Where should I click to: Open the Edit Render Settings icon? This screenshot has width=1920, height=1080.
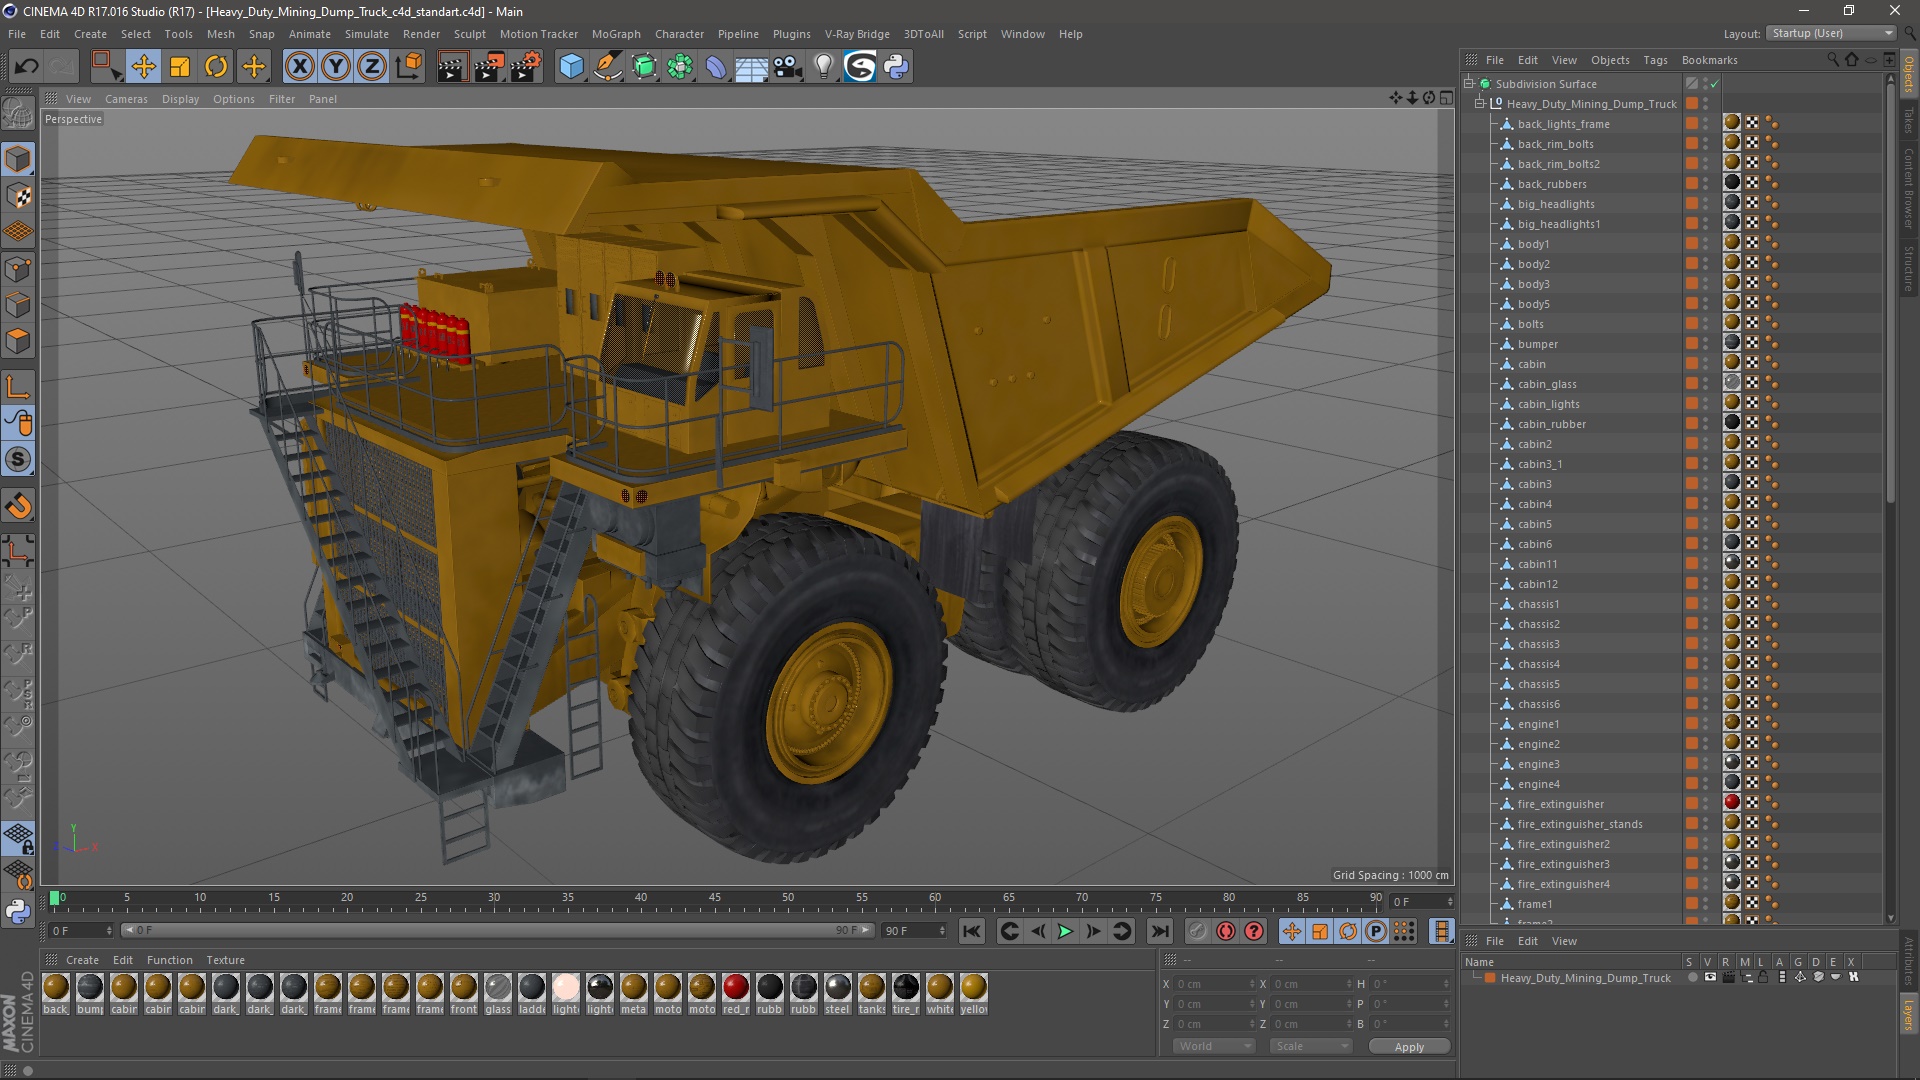point(526,67)
